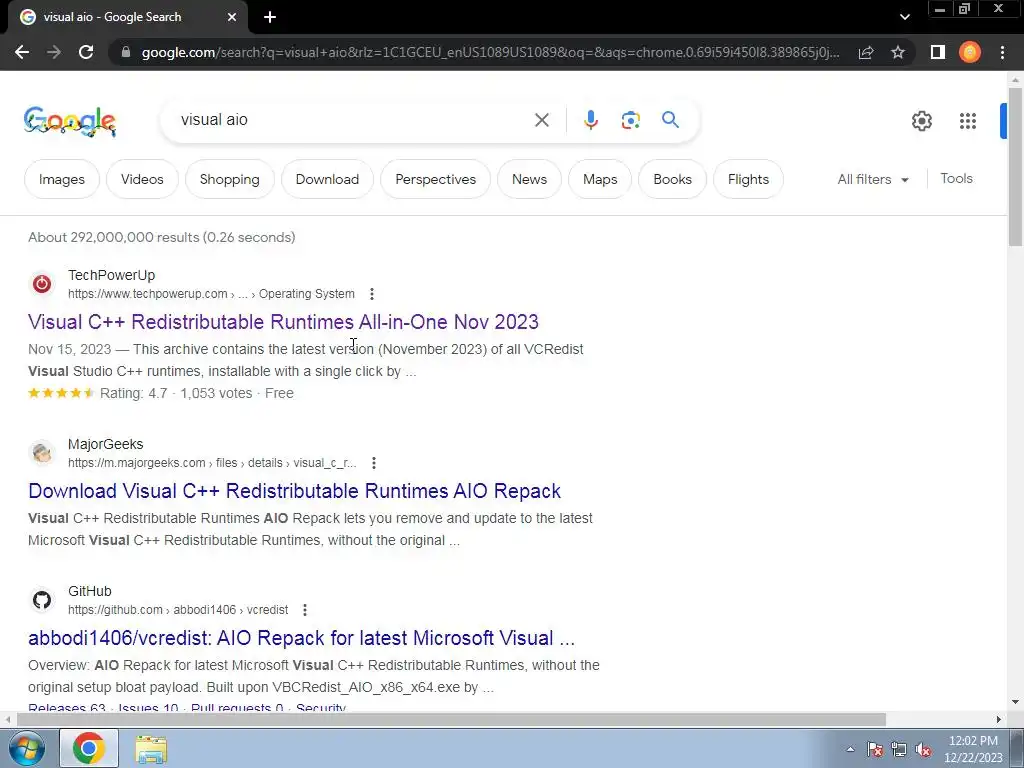Open TechPowerUp result options menu
This screenshot has width=1024, height=768.
[372, 294]
